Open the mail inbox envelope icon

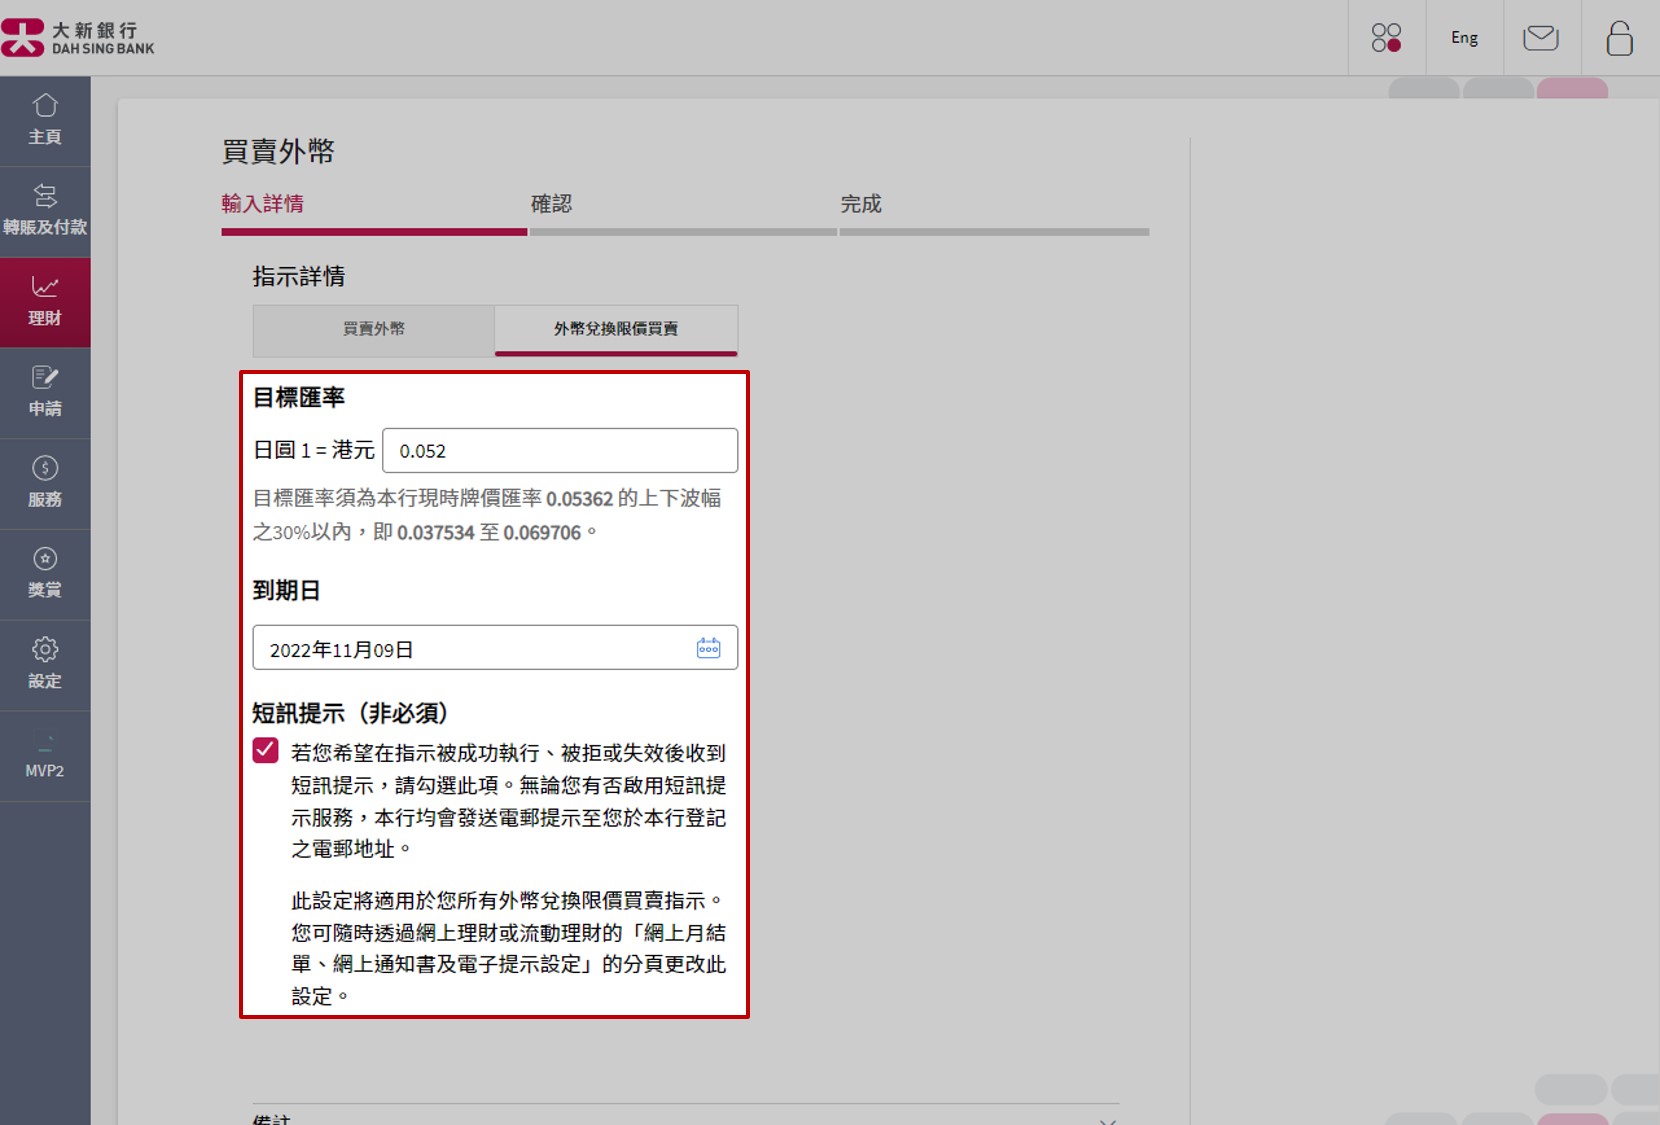point(1540,38)
